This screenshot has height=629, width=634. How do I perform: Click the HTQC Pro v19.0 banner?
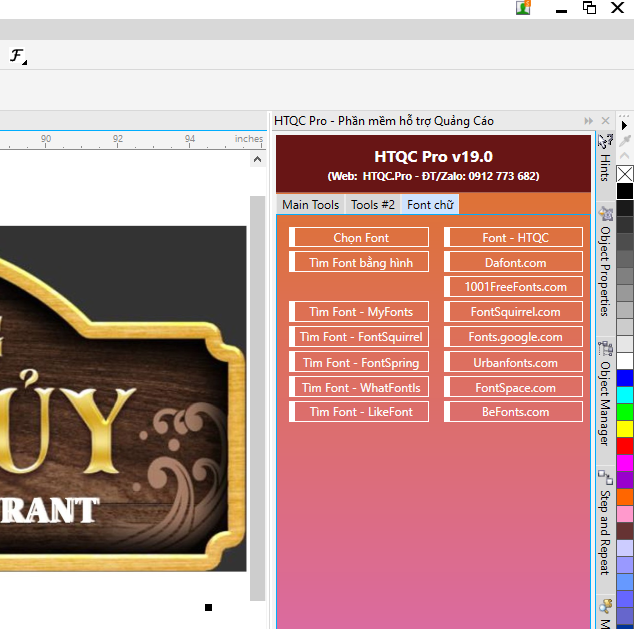click(x=433, y=164)
